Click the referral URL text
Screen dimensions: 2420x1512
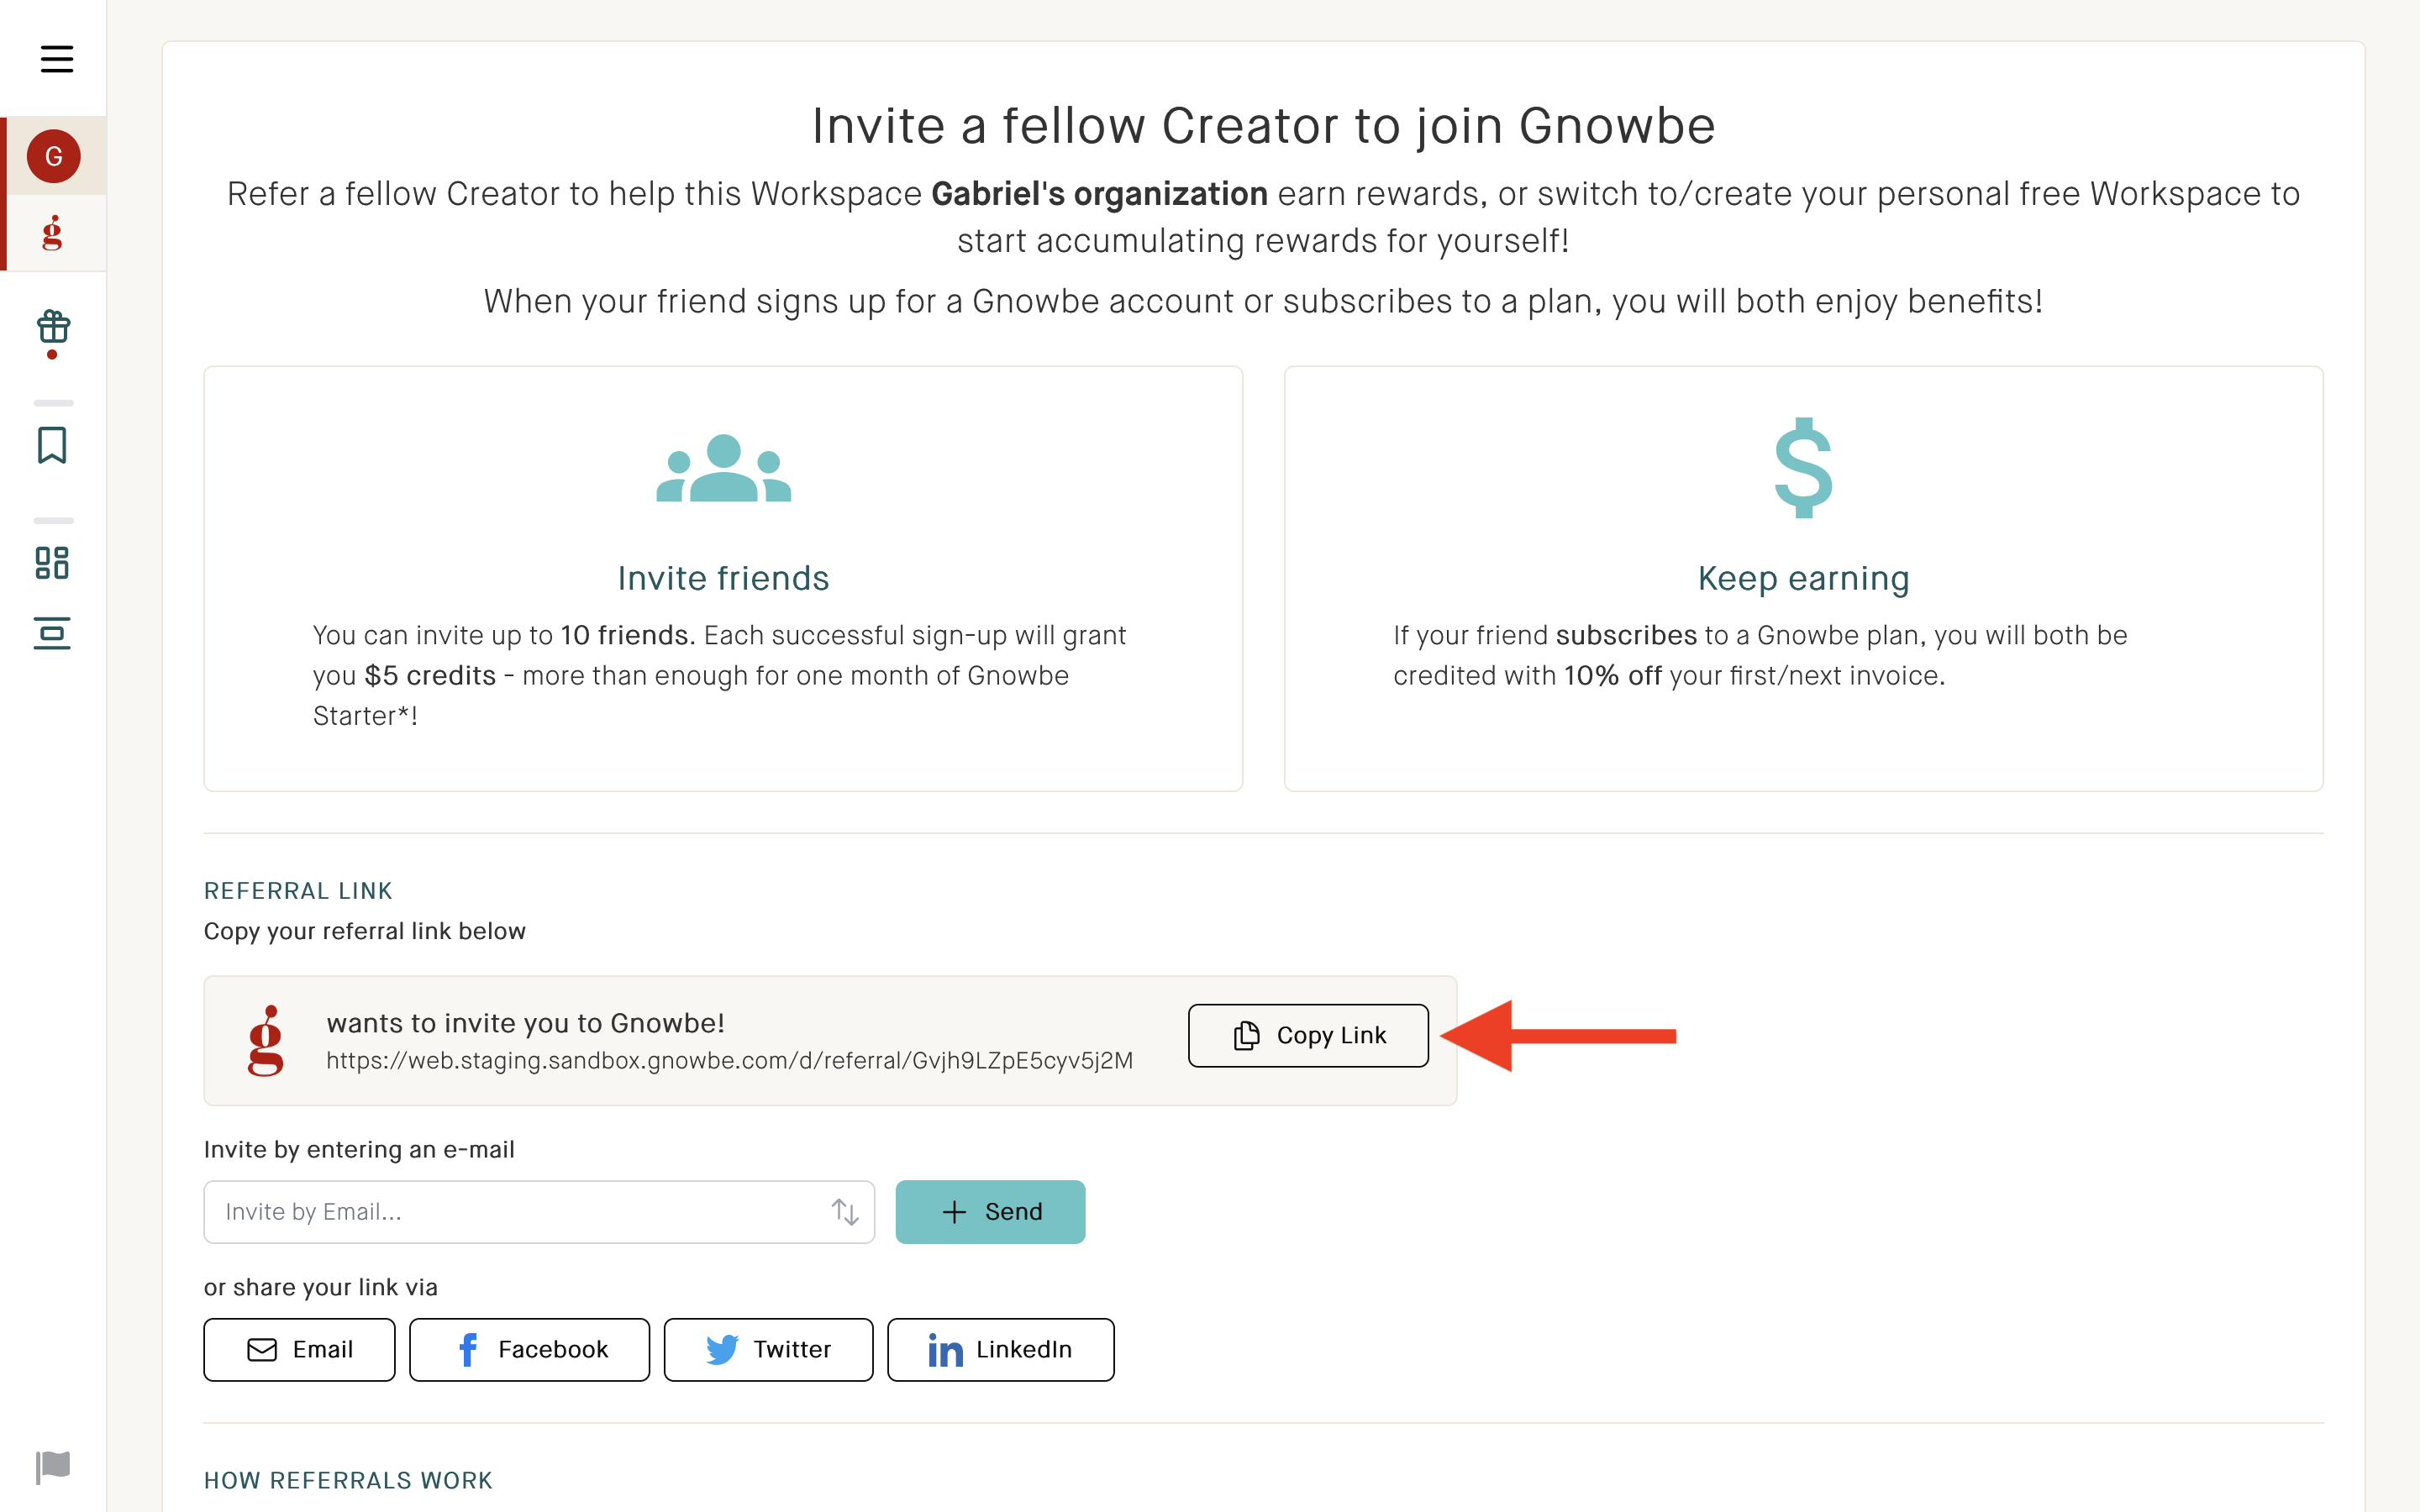click(730, 1060)
